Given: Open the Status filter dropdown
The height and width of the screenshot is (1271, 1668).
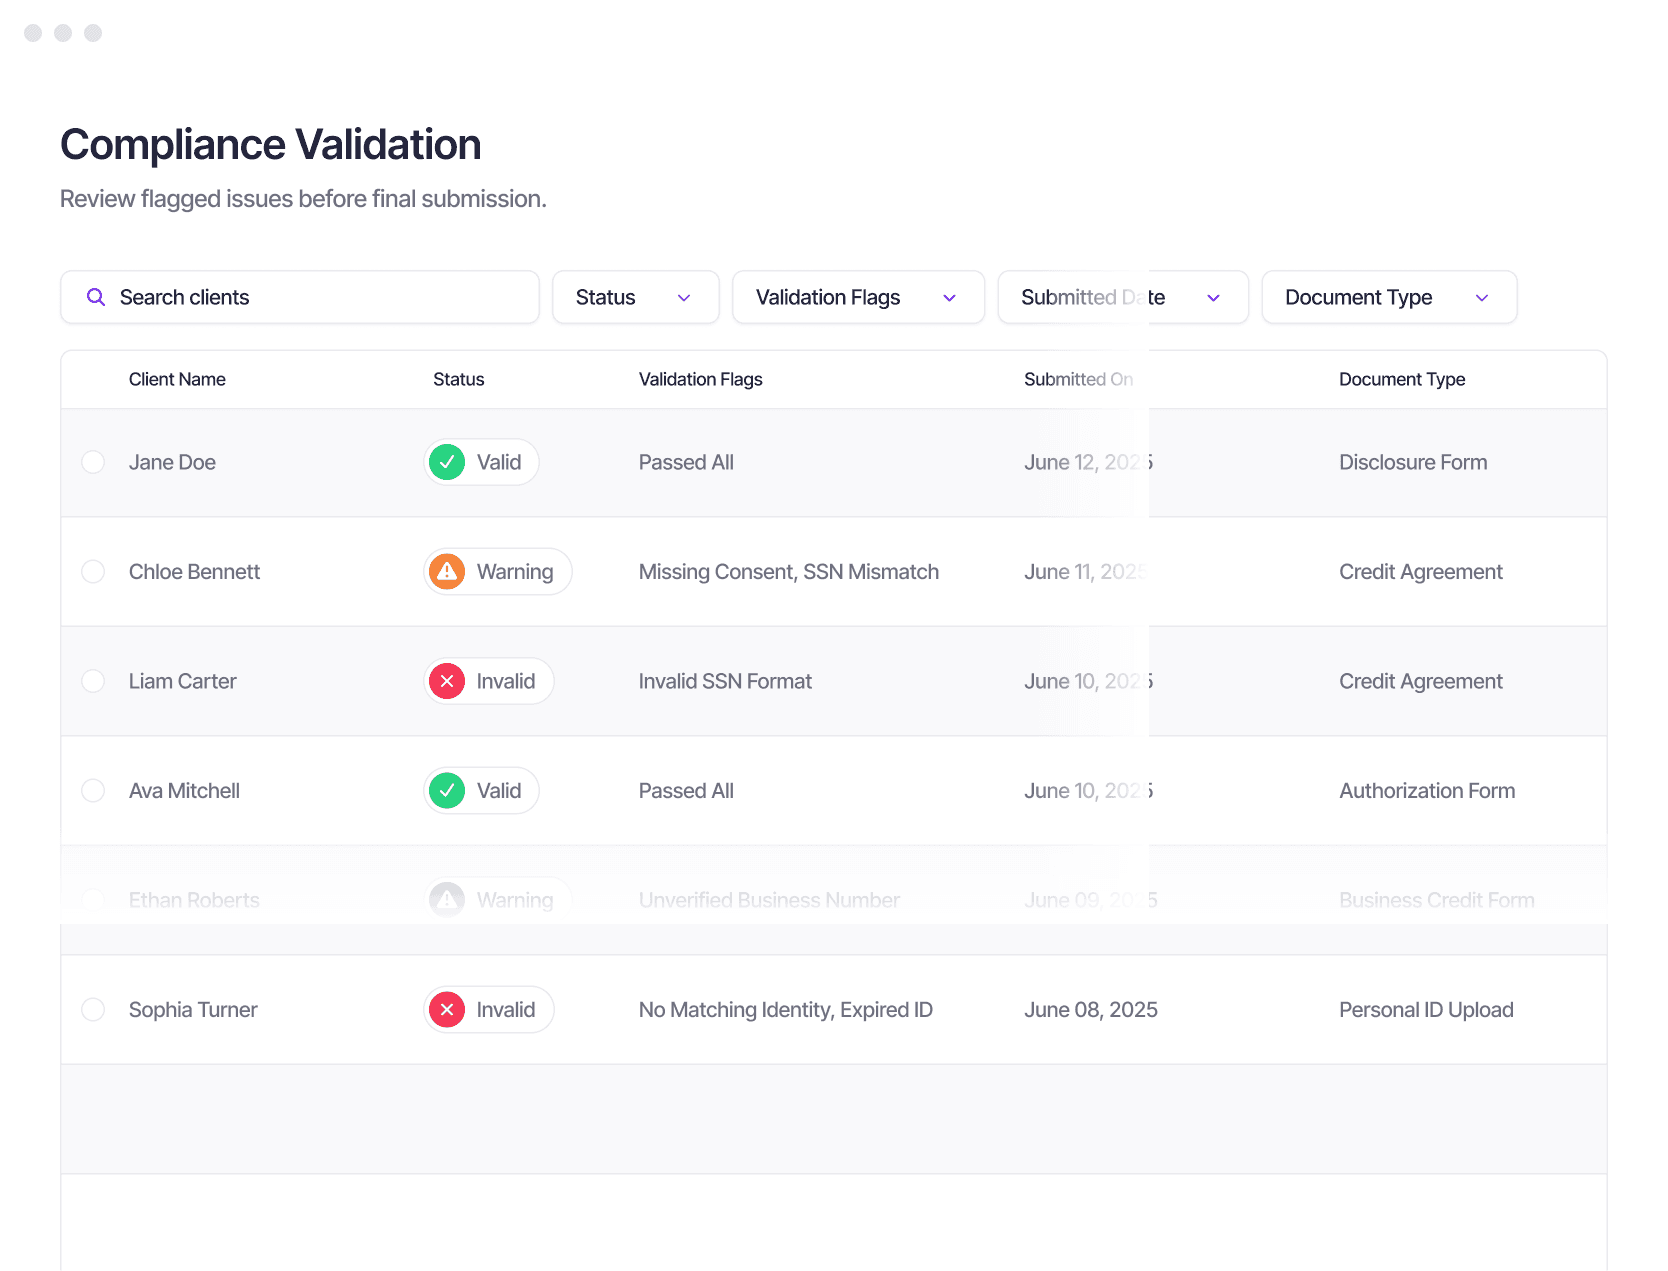Looking at the screenshot, I should [x=636, y=297].
